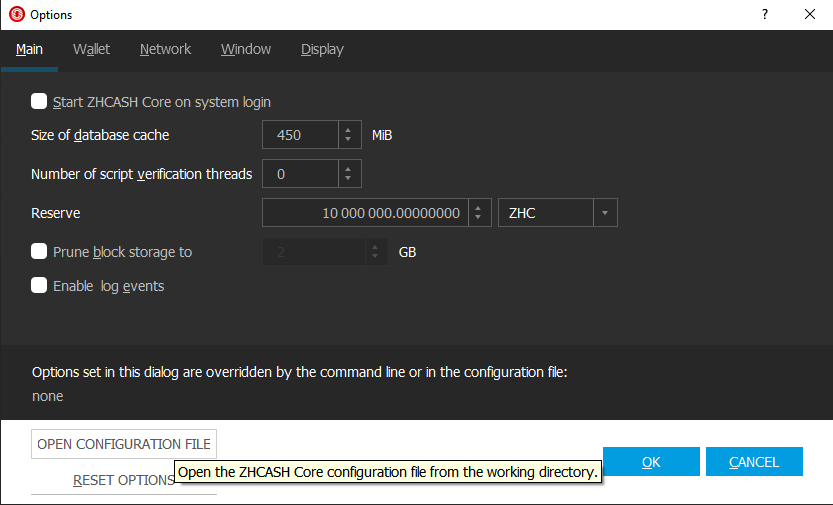Switch to the Window tab
This screenshot has height=505, width=833.
[246, 49]
